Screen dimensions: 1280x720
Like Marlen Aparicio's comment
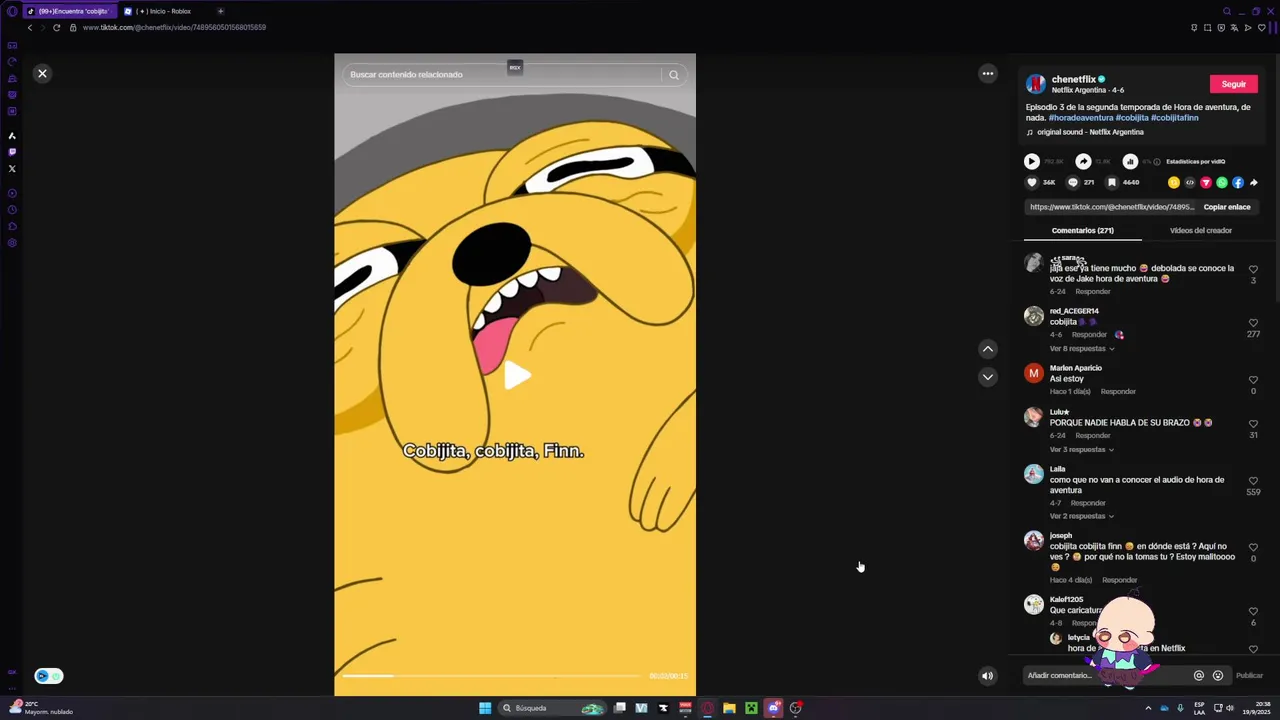pos(1253,380)
